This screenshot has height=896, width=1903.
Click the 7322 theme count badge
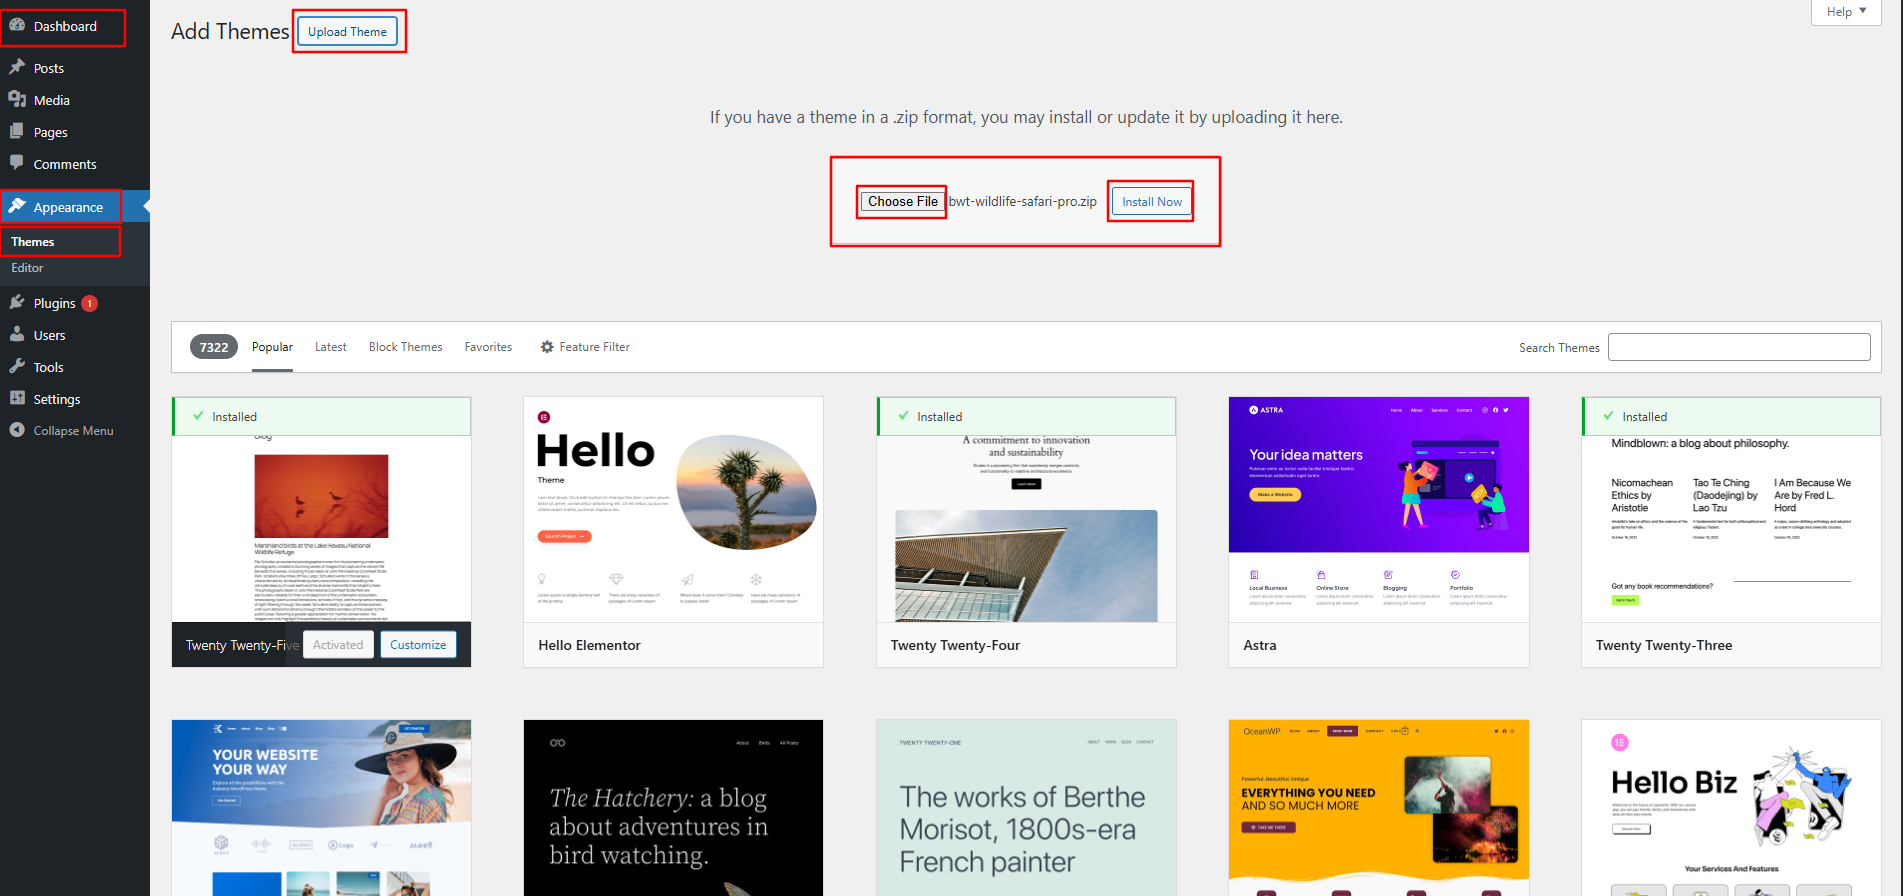(x=214, y=347)
